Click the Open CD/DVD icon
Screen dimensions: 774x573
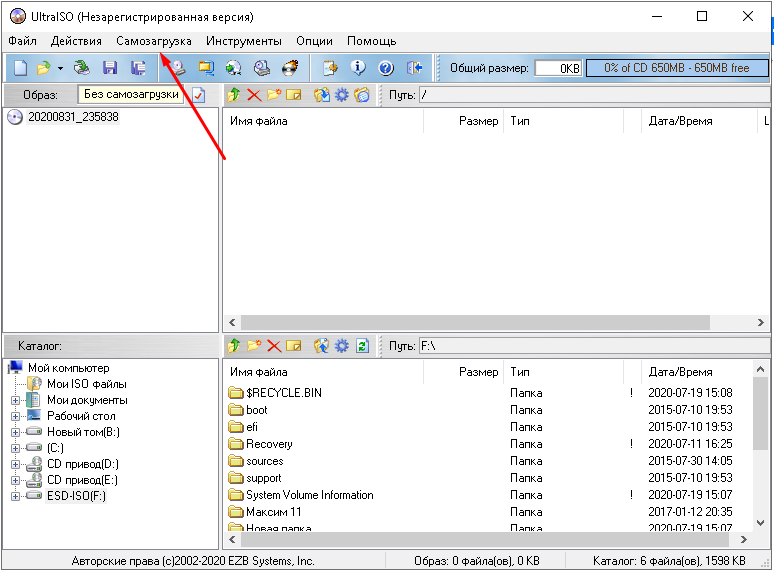click(81, 68)
